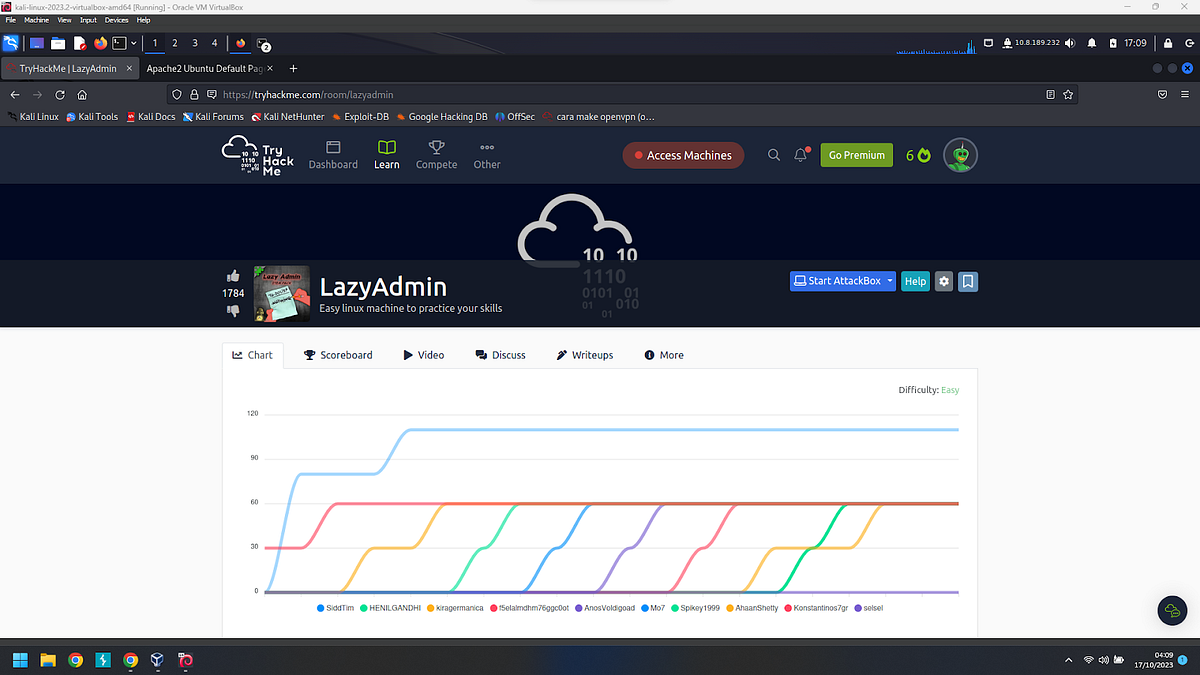Open the Kali dragon applications menu
Viewport: 1200px width, 675px height.
pos(11,43)
